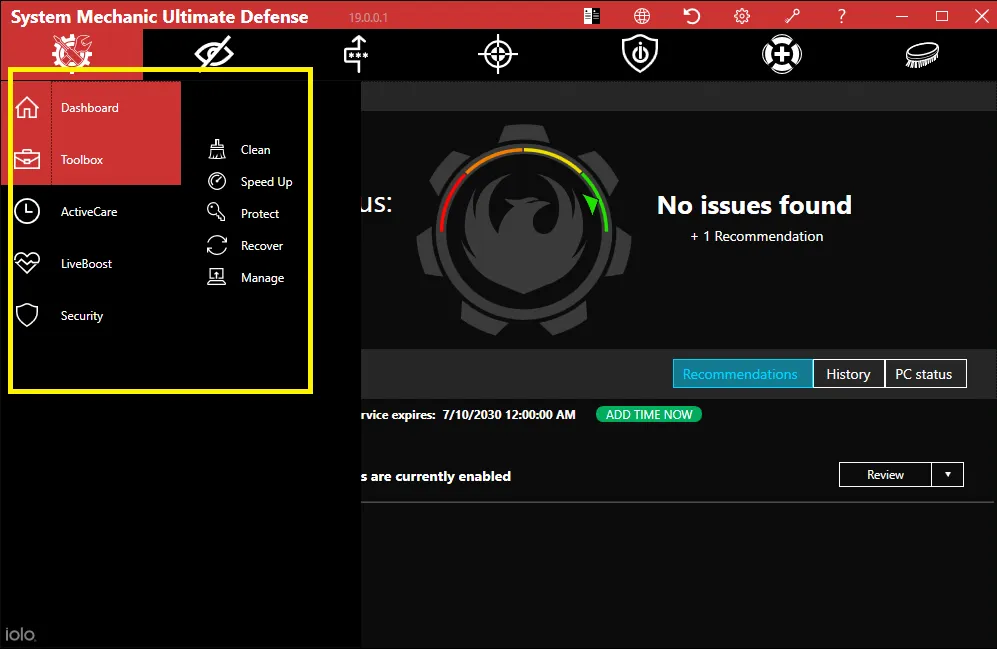Click the LiveBoost heartbeat icon
The height and width of the screenshot is (649, 997).
coord(27,263)
